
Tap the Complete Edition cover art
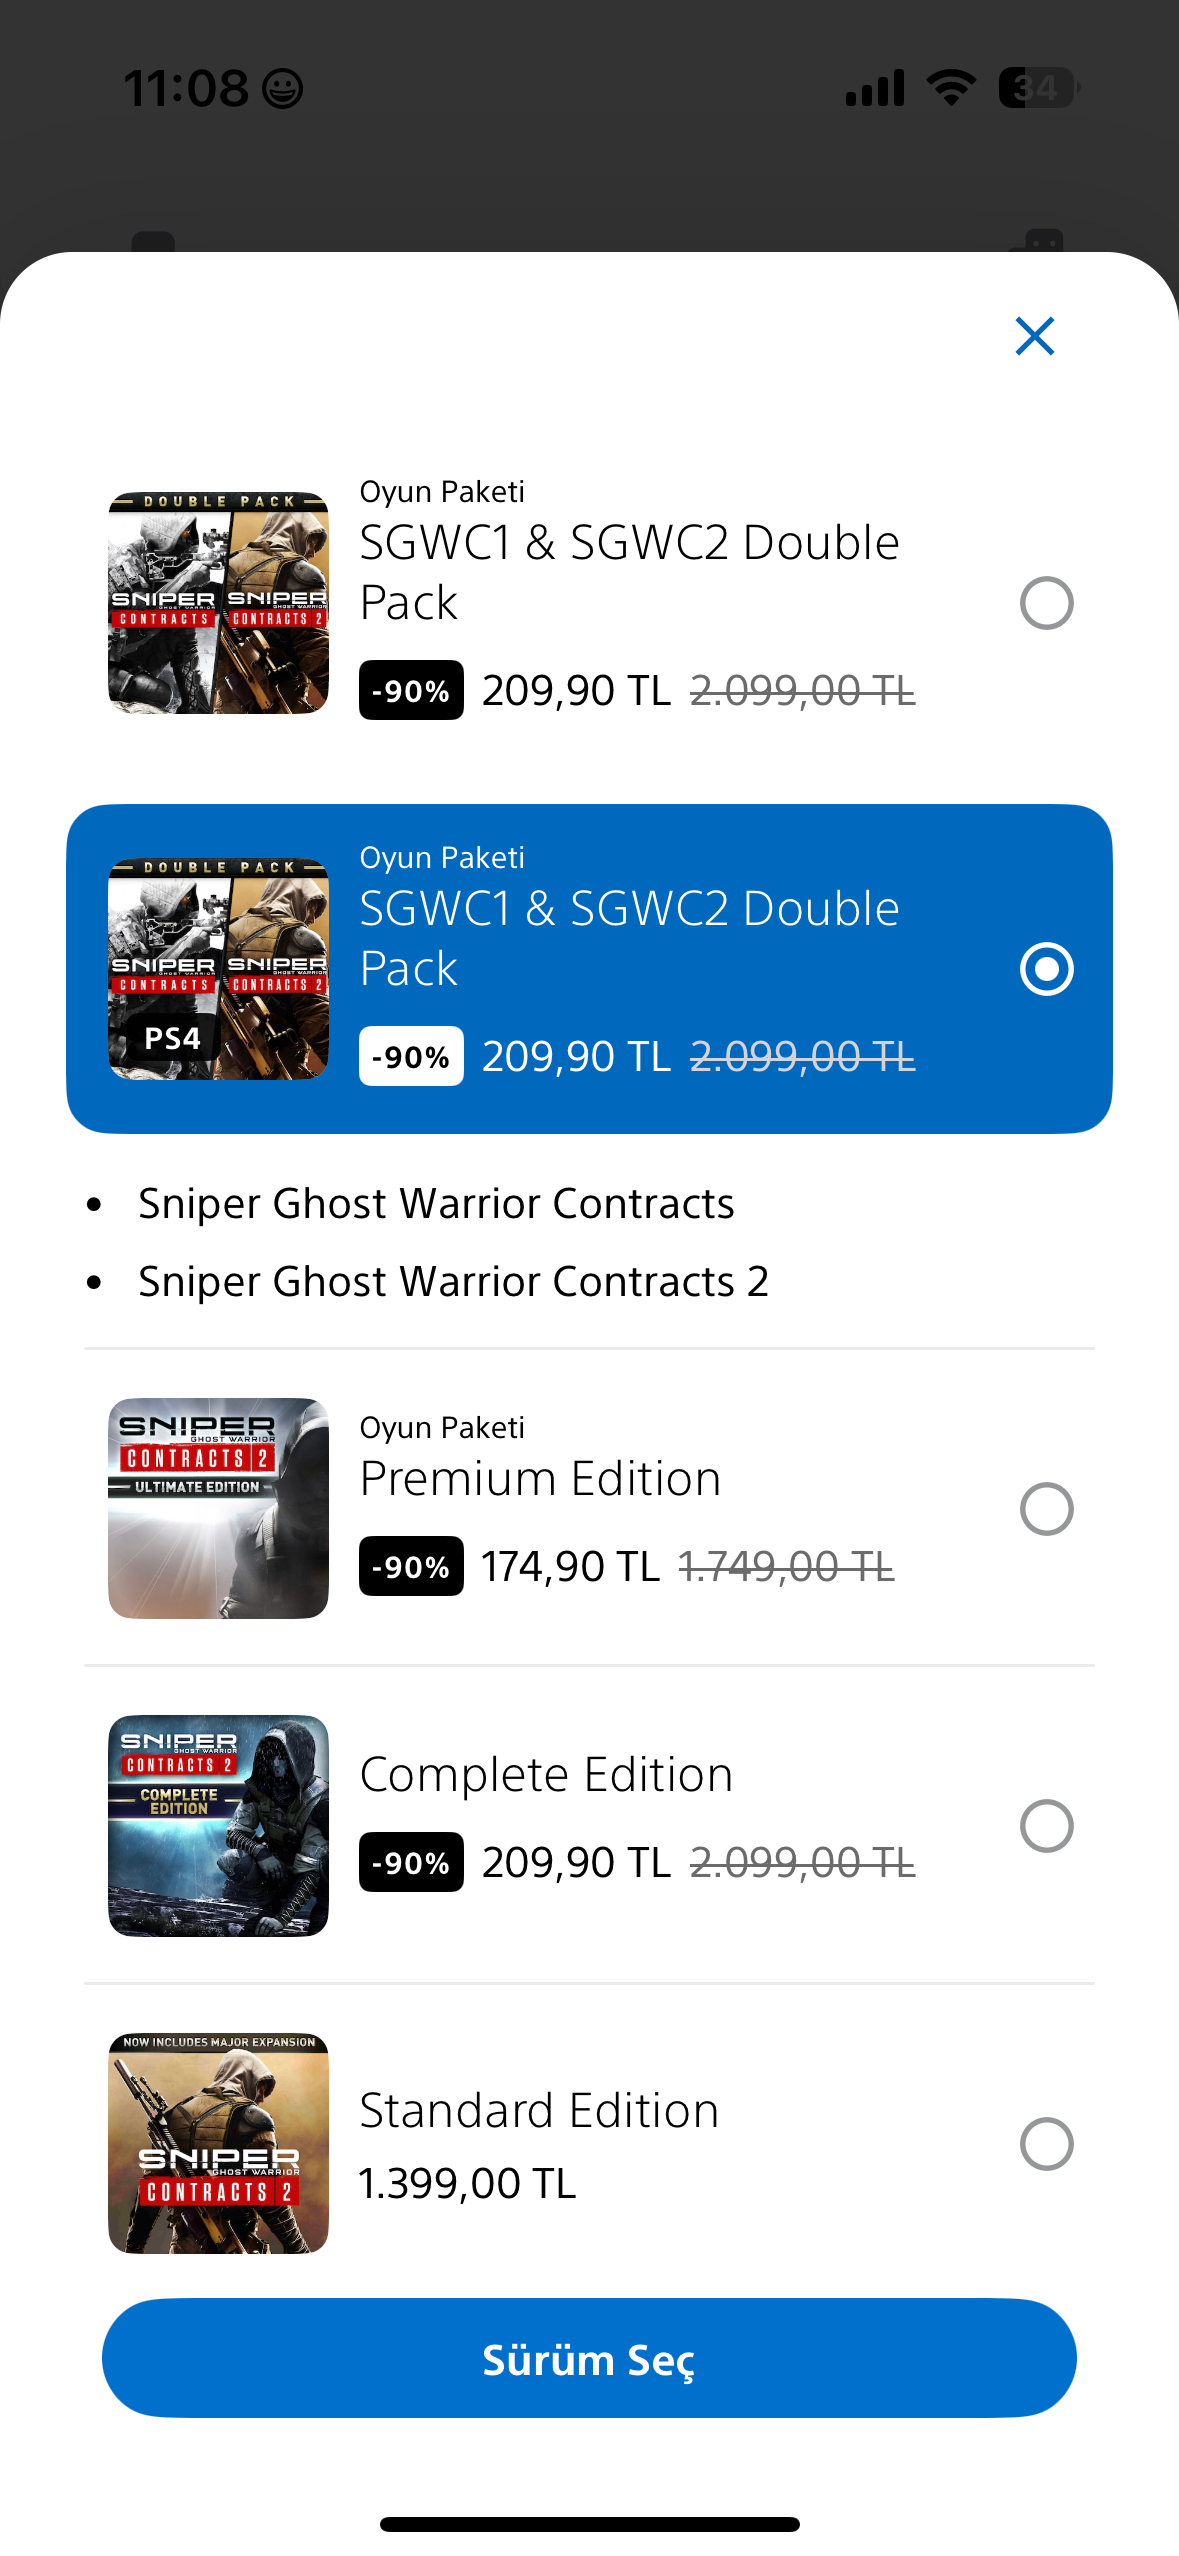[x=218, y=1826]
